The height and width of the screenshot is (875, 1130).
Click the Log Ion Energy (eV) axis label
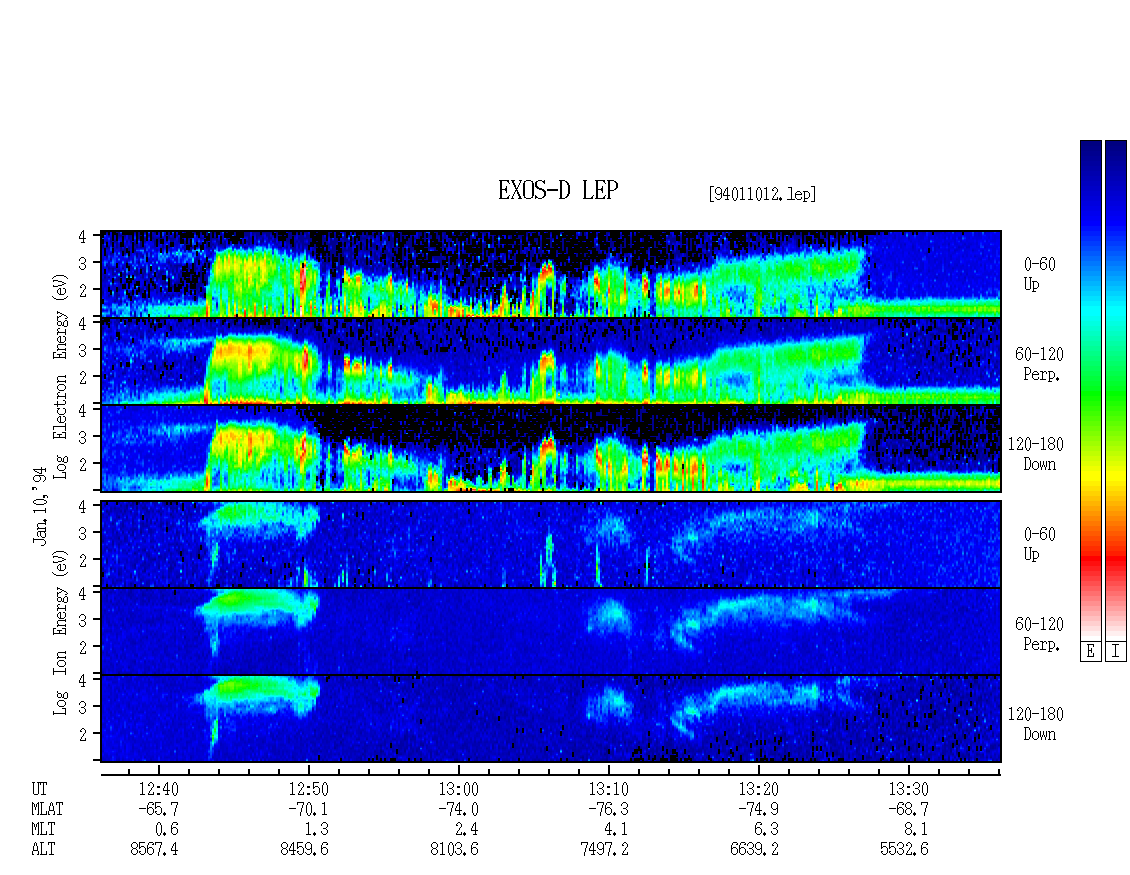pyautogui.click(x=60, y=632)
